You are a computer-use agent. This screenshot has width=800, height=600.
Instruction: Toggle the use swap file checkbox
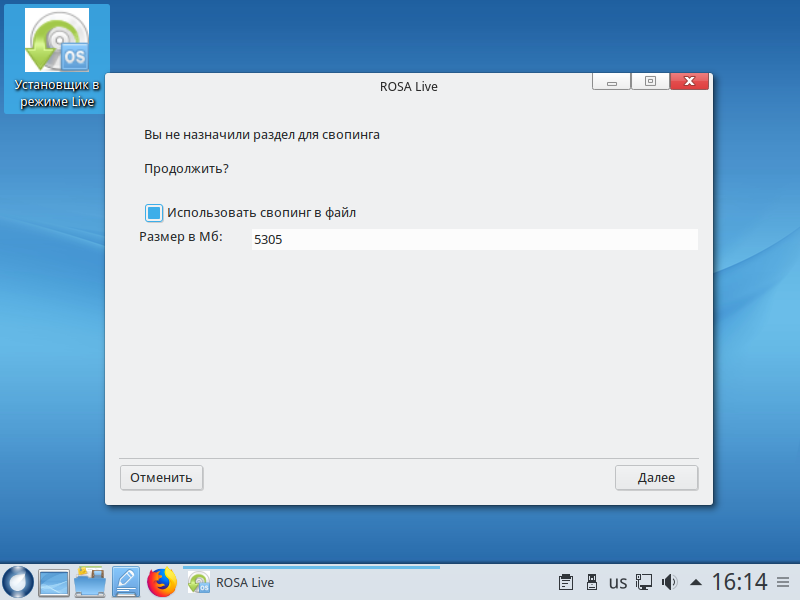tap(154, 212)
